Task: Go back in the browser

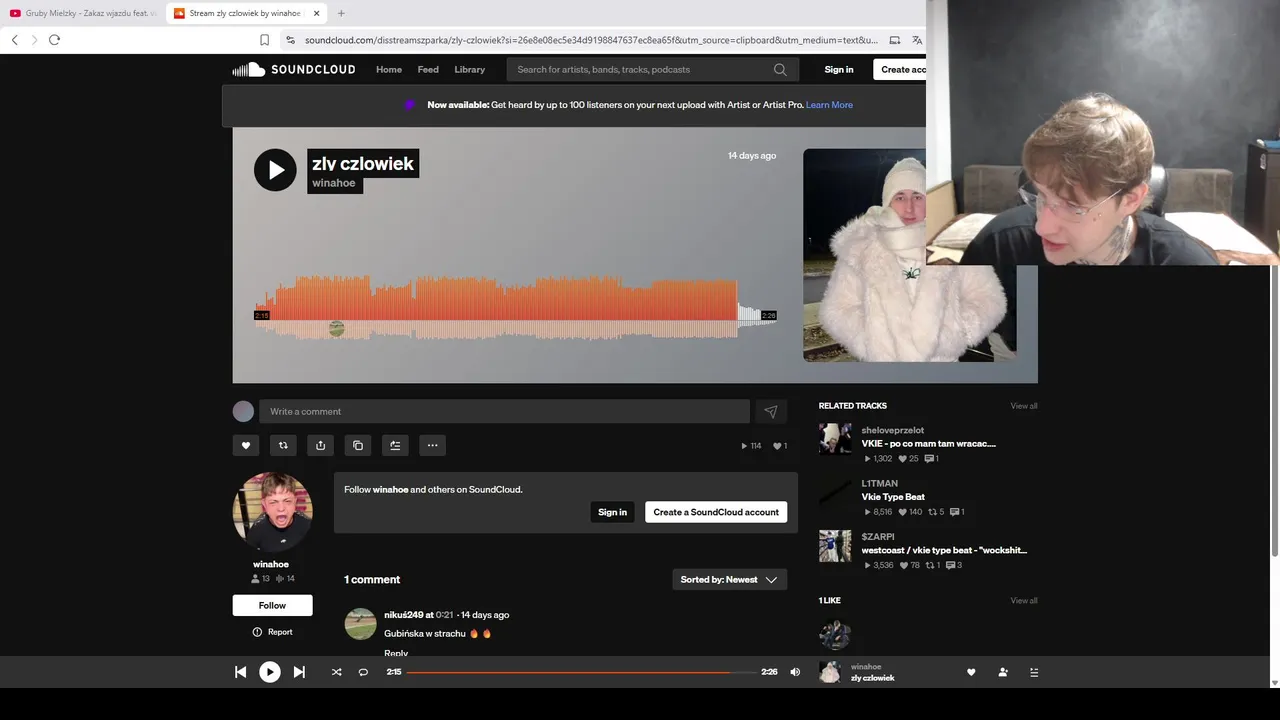Action: [14, 40]
